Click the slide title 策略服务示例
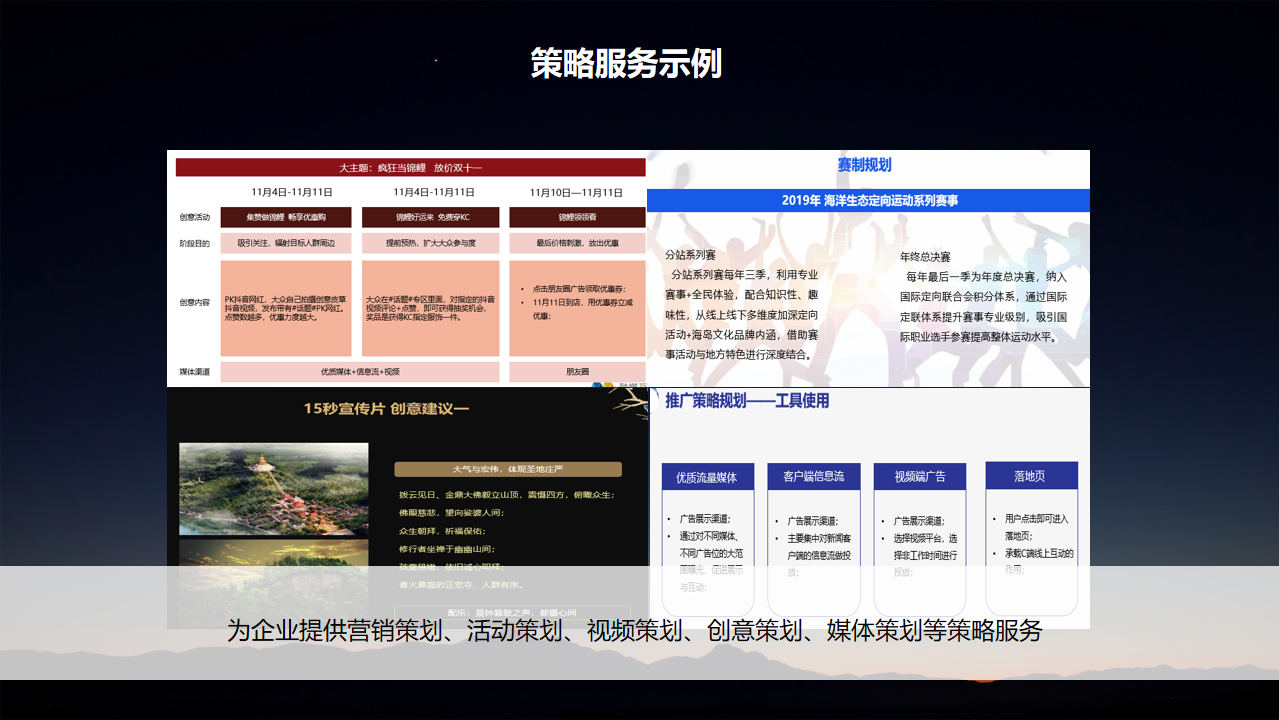The width and height of the screenshot is (1279, 720). [x=626, y=63]
